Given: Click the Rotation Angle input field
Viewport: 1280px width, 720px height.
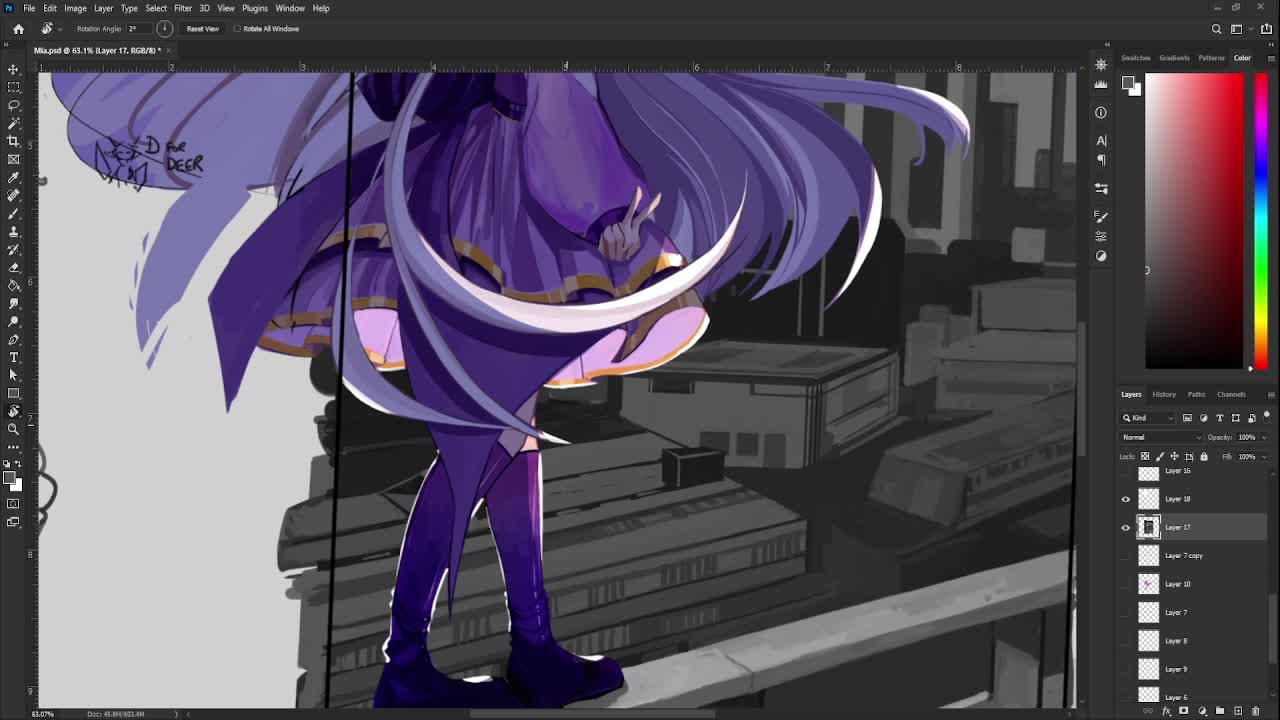Looking at the screenshot, I should click(x=138, y=29).
